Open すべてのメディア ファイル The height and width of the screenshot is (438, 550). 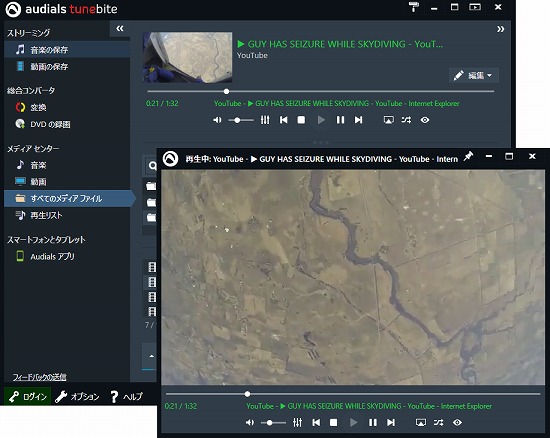[69, 198]
